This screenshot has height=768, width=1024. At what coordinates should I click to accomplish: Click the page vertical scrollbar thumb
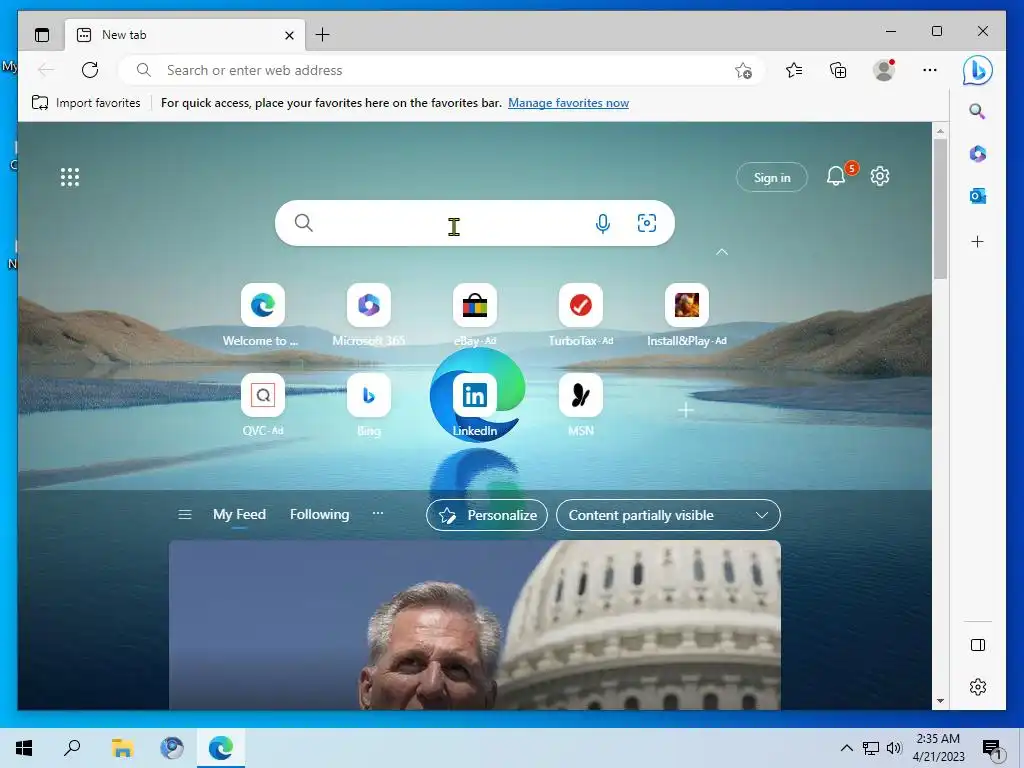(x=940, y=209)
